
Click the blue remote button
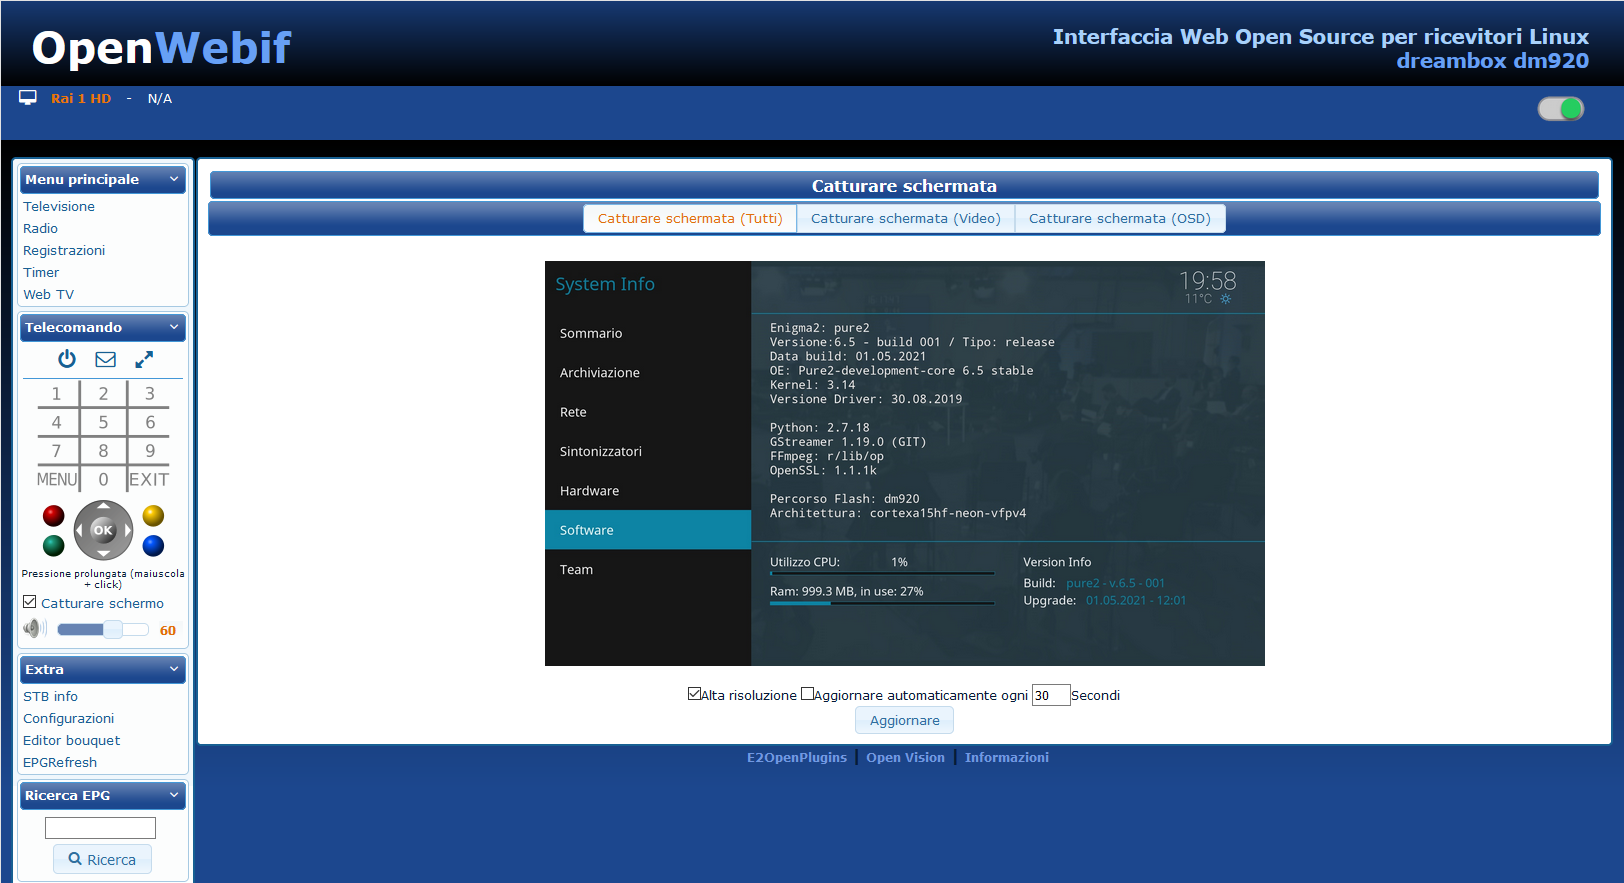click(x=153, y=545)
